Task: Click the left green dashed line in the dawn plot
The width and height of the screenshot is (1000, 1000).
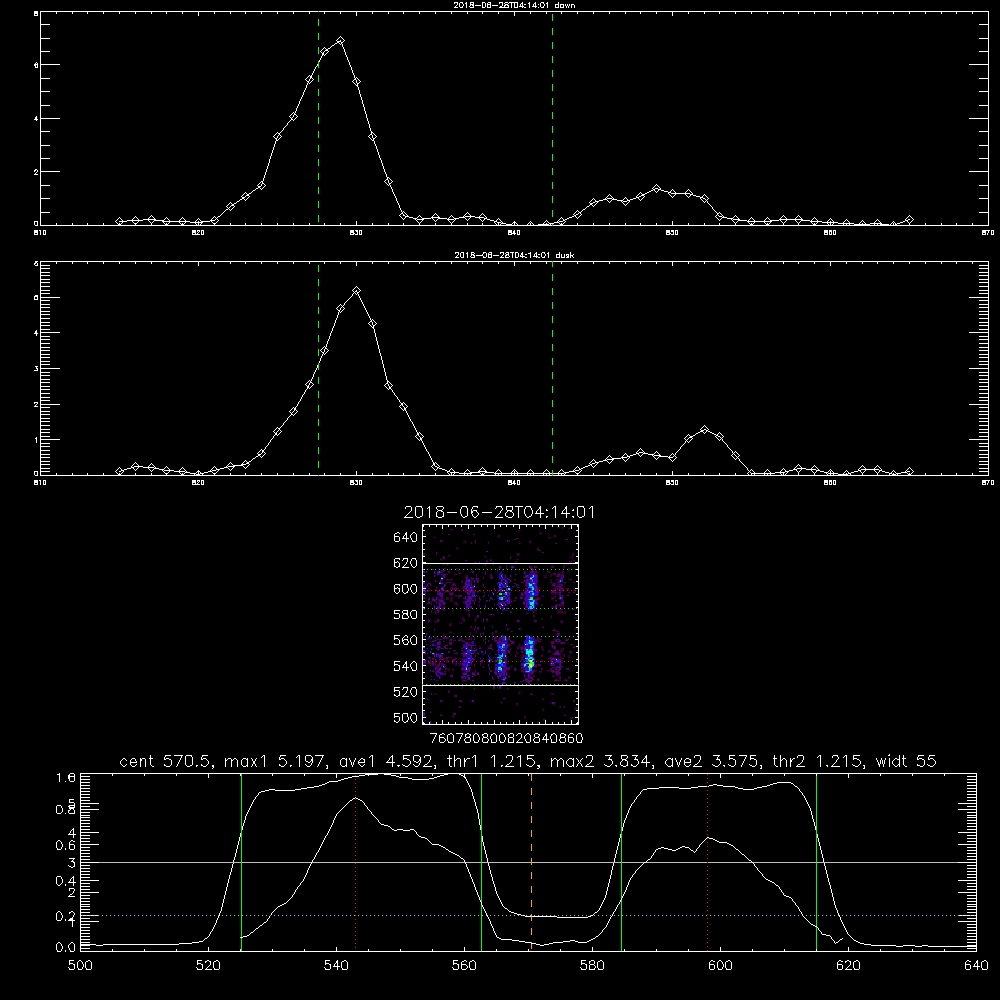Action: [318, 118]
